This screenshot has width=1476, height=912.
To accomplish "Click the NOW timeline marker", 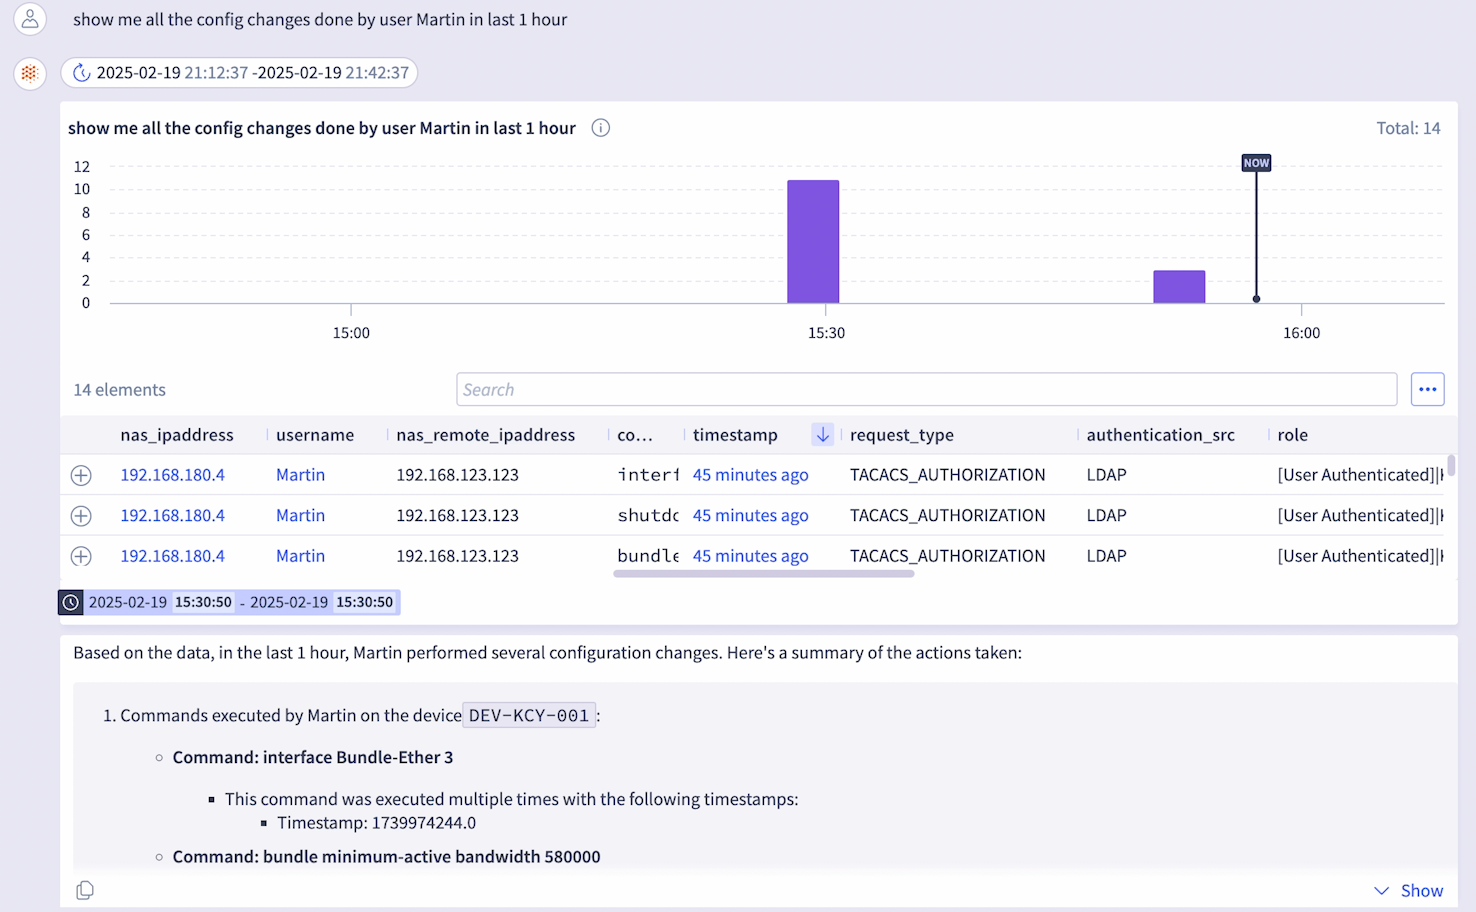I will (x=1256, y=163).
